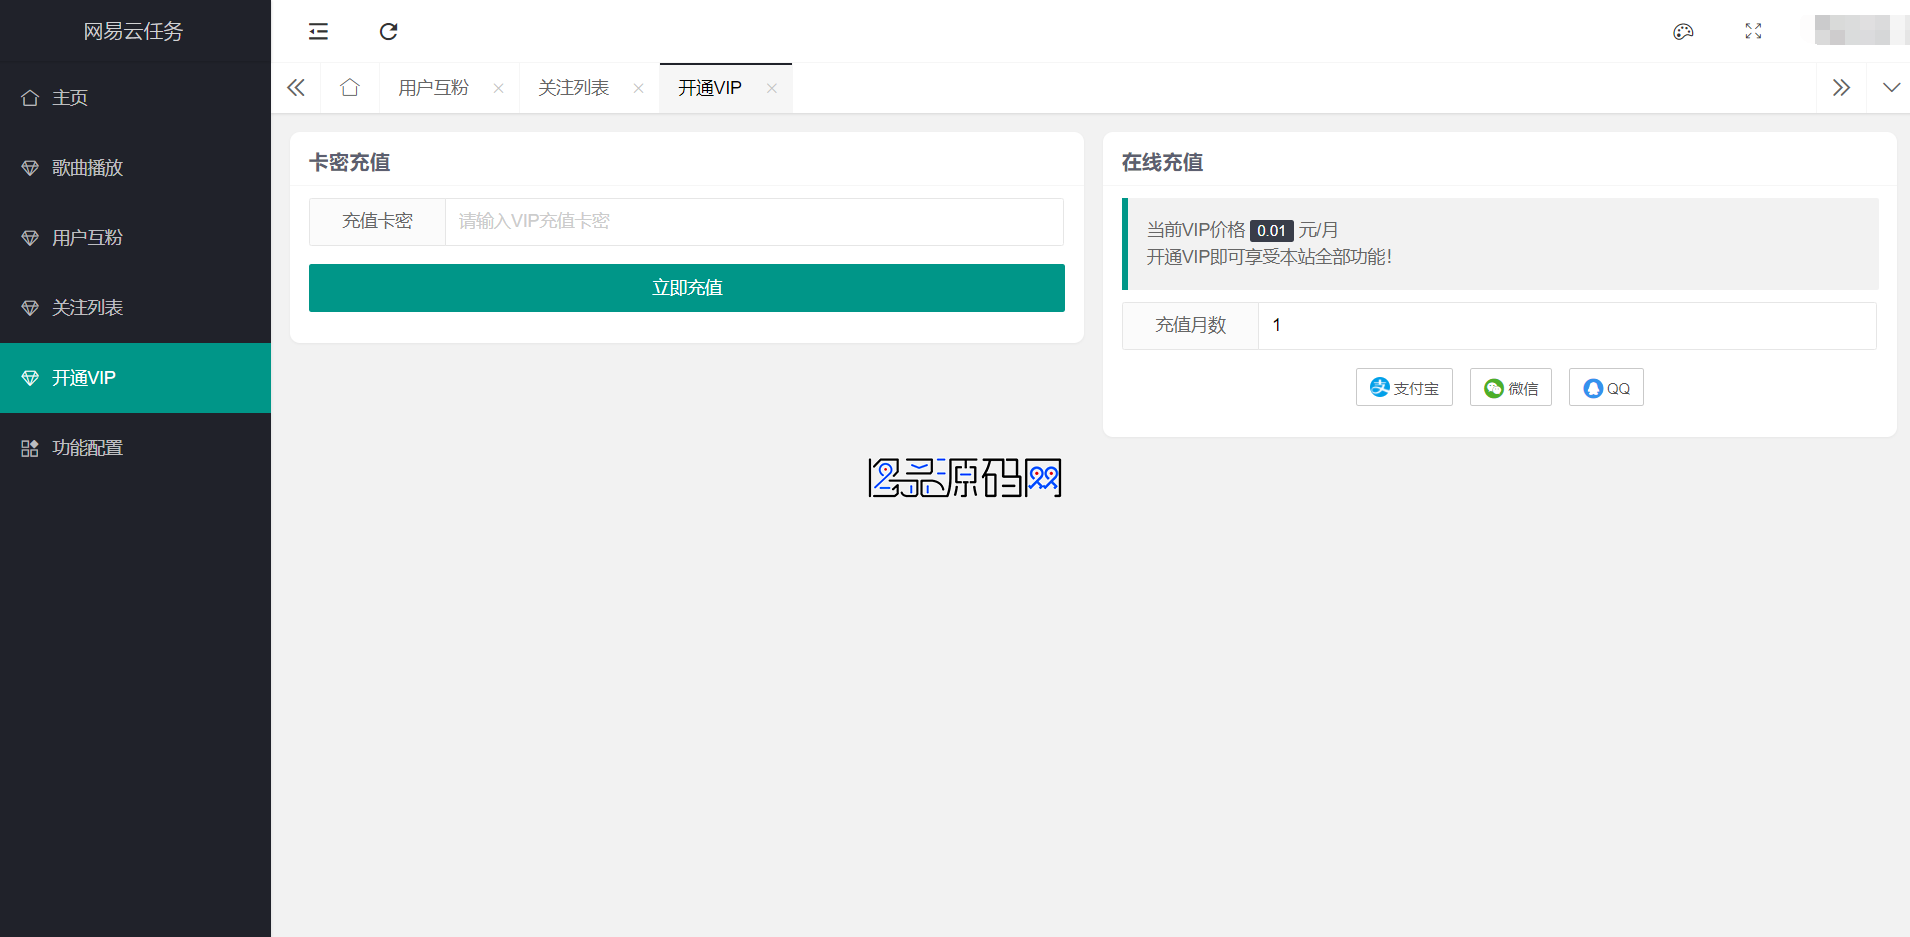1910x937 pixels.
Task: Switch to the 用户互粉 tab
Action: pos(433,88)
